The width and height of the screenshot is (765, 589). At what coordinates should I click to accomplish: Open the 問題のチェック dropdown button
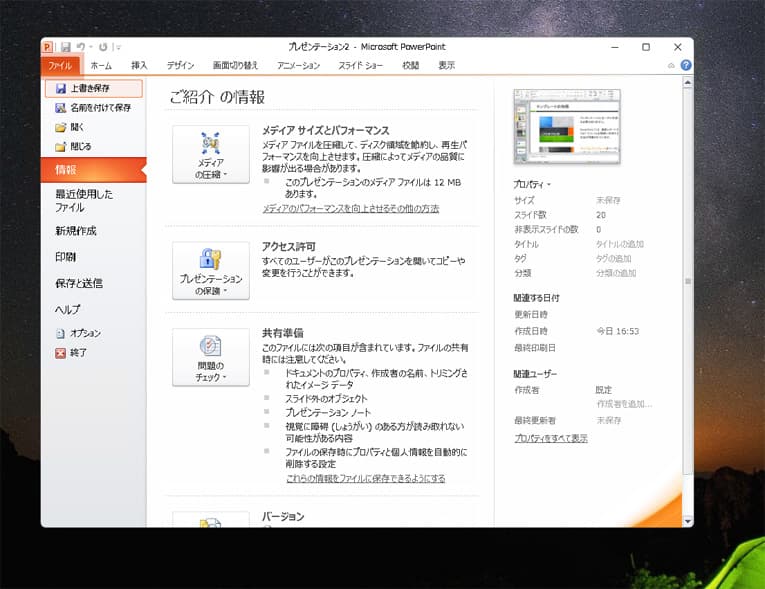(x=211, y=358)
